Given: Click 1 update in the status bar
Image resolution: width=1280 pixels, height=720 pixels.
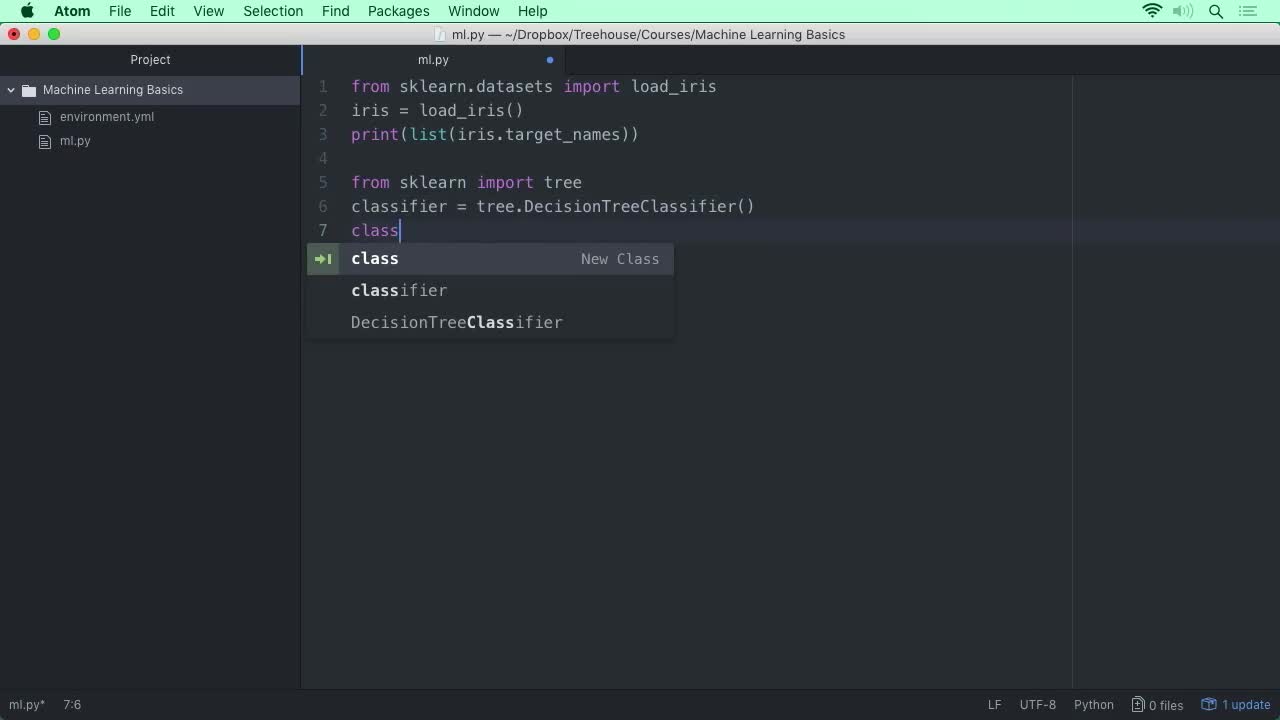Looking at the screenshot, I should tap(1245, 704).
